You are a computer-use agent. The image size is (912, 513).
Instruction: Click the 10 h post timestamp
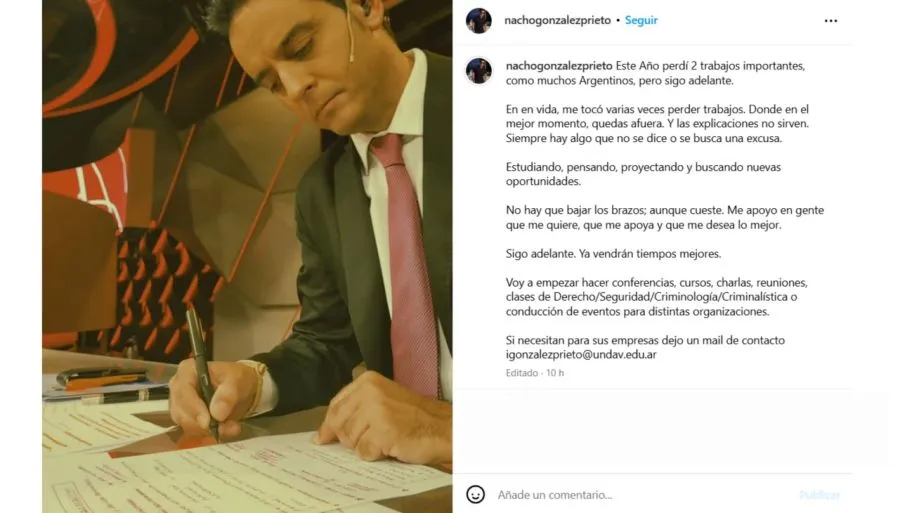tap(555, 373)
